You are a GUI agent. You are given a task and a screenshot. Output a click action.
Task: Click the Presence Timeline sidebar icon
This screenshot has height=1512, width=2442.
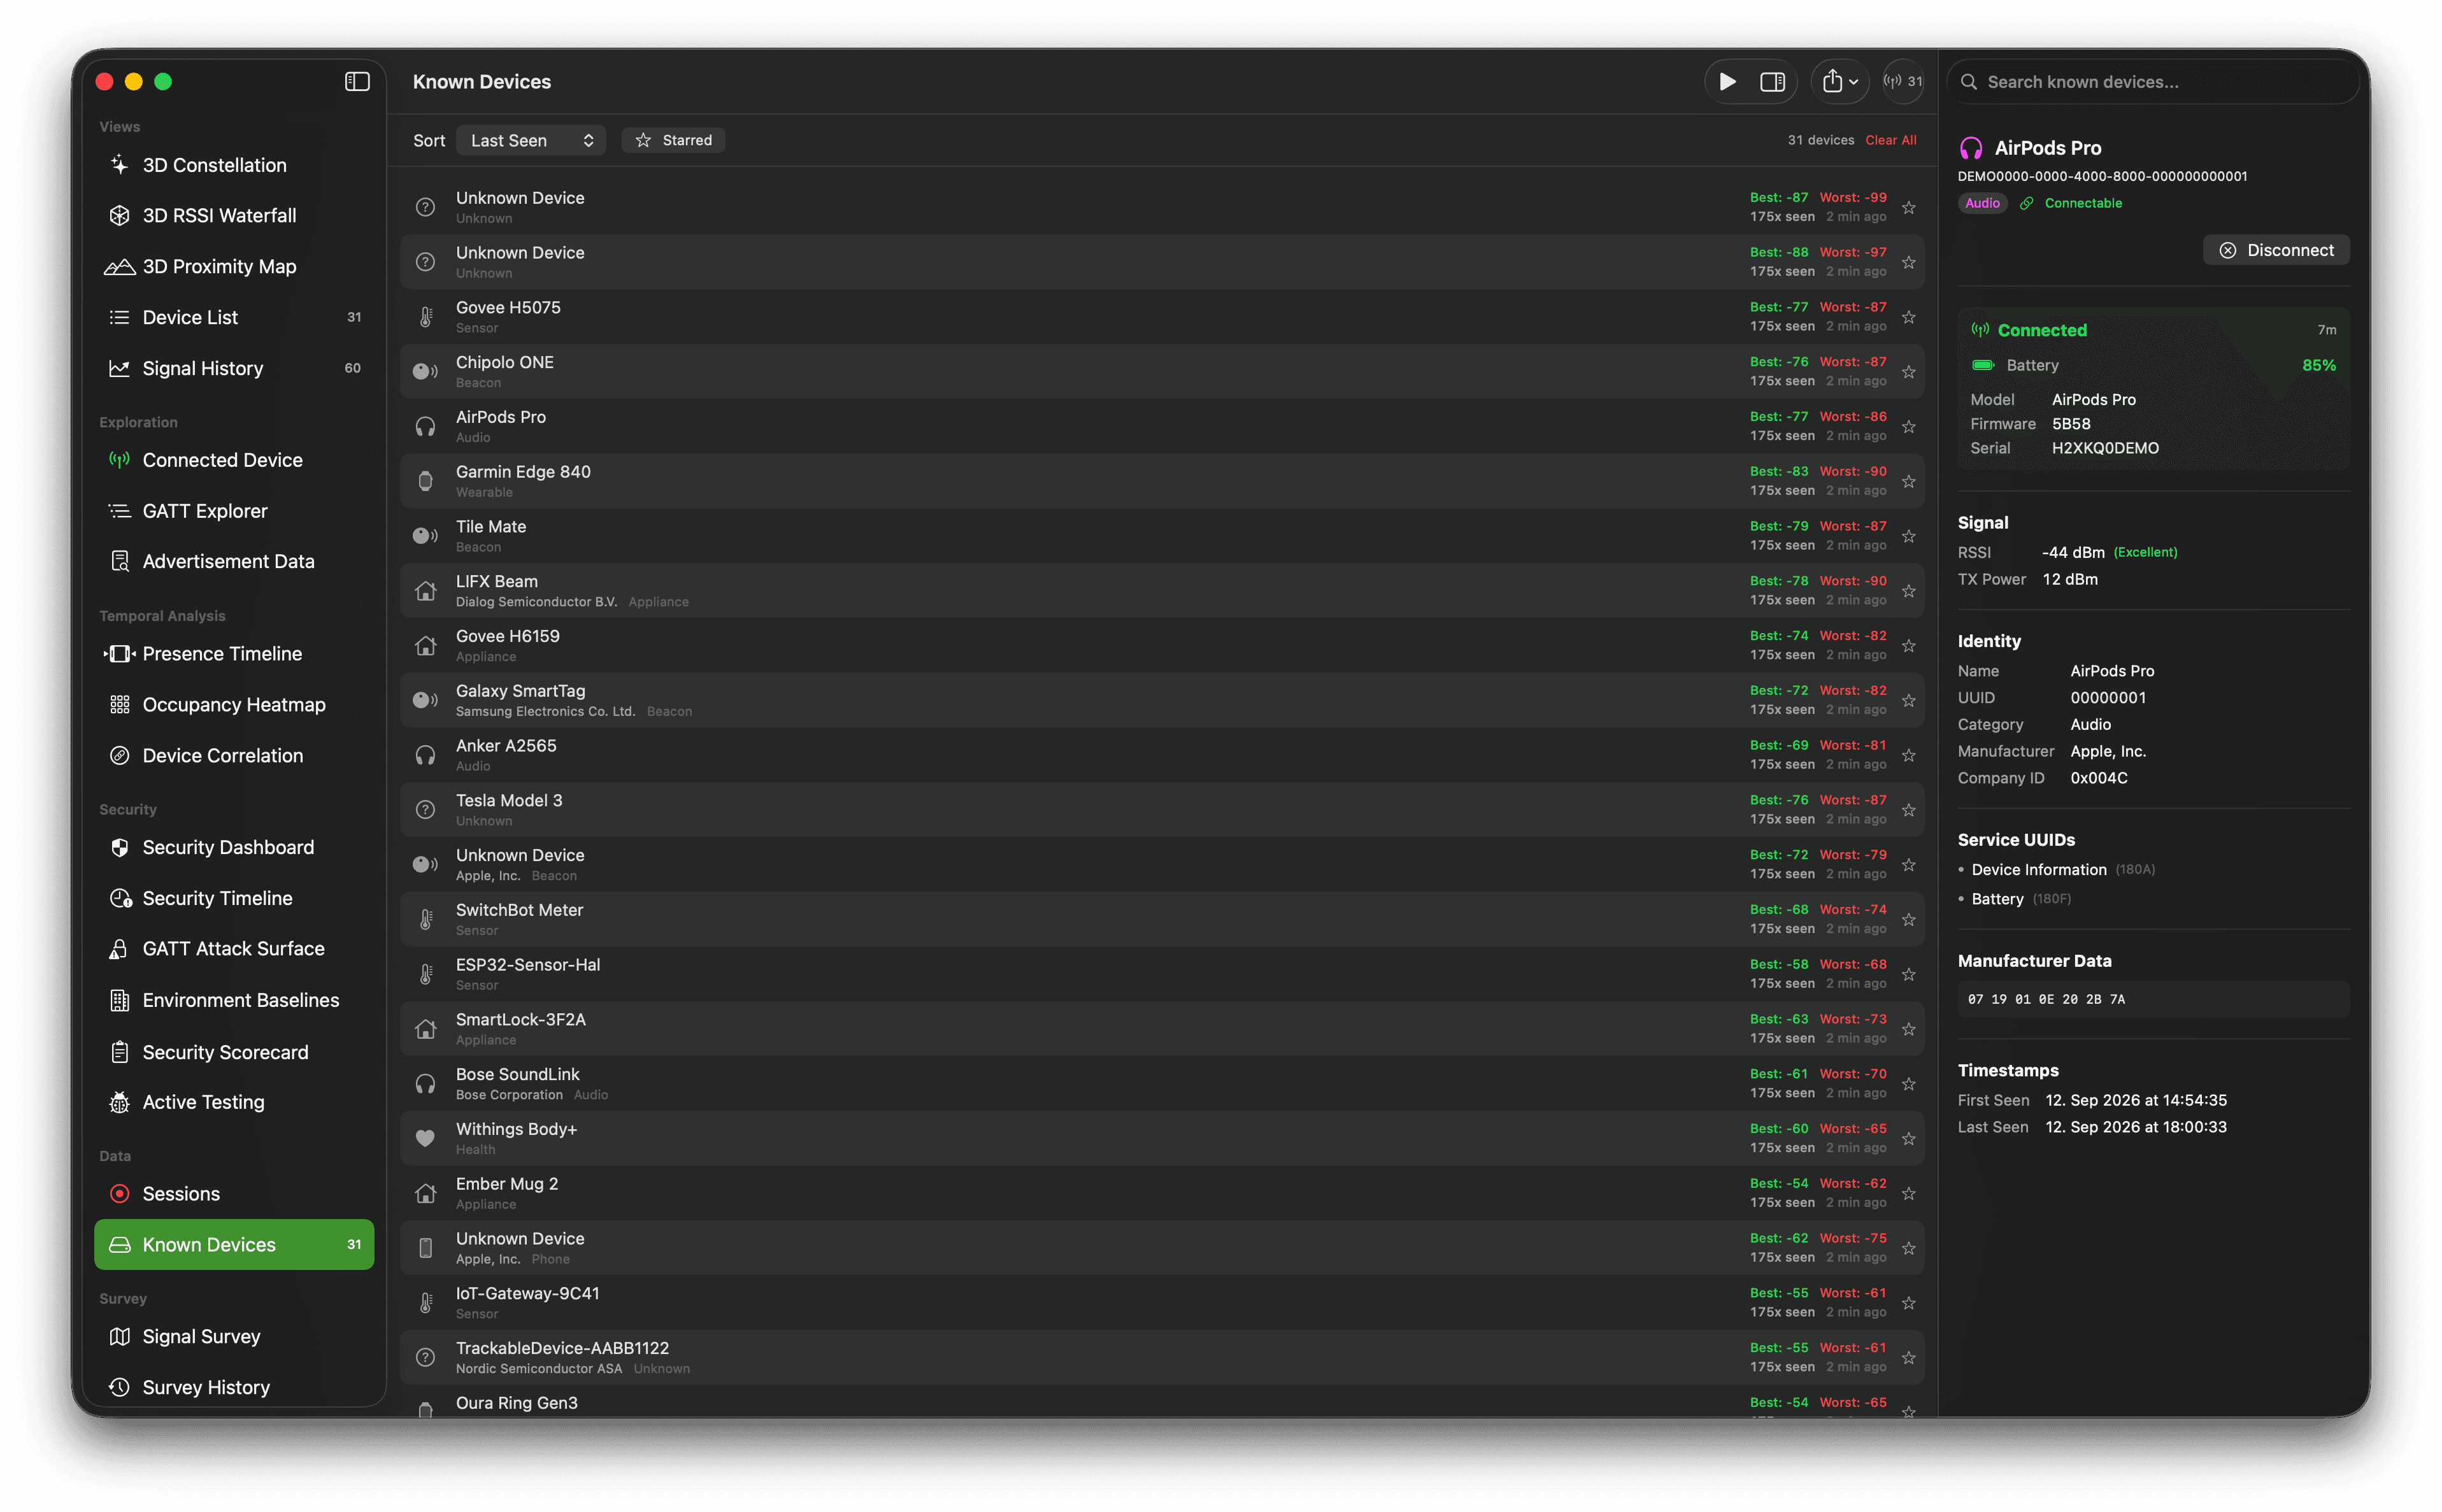[x=120, y=654]
